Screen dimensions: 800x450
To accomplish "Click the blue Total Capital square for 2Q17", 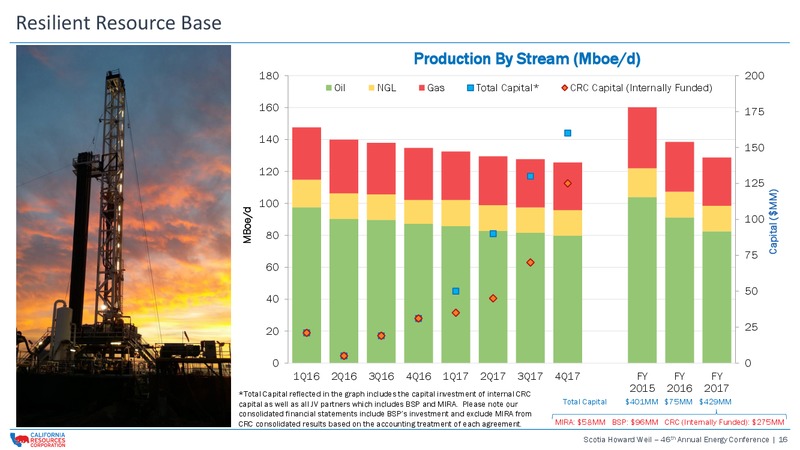I will tap(493, 234).
